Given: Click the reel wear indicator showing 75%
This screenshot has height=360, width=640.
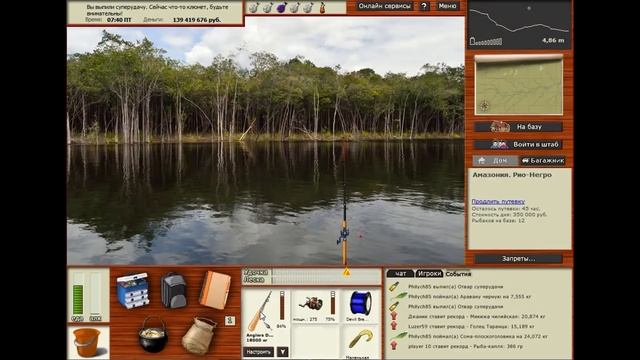Looking at the screenshot, I should click(x=333, y=303).
